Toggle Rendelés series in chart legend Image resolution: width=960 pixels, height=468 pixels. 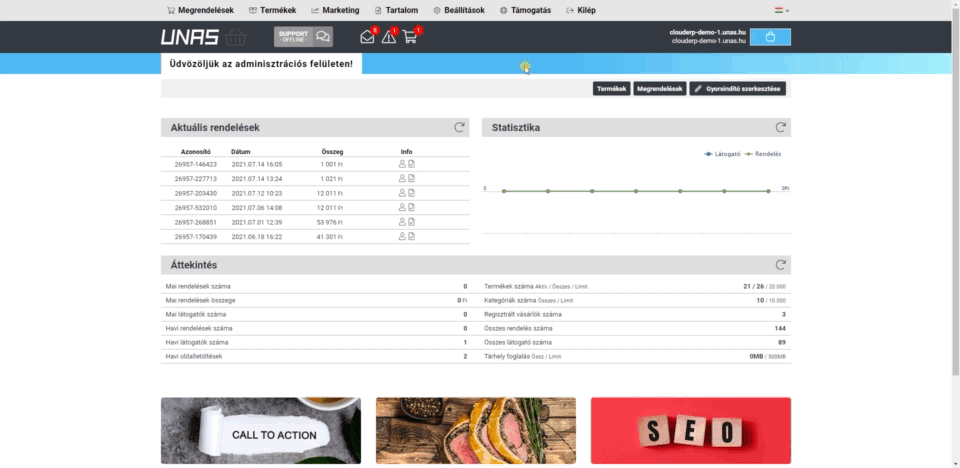coord(764,154)
